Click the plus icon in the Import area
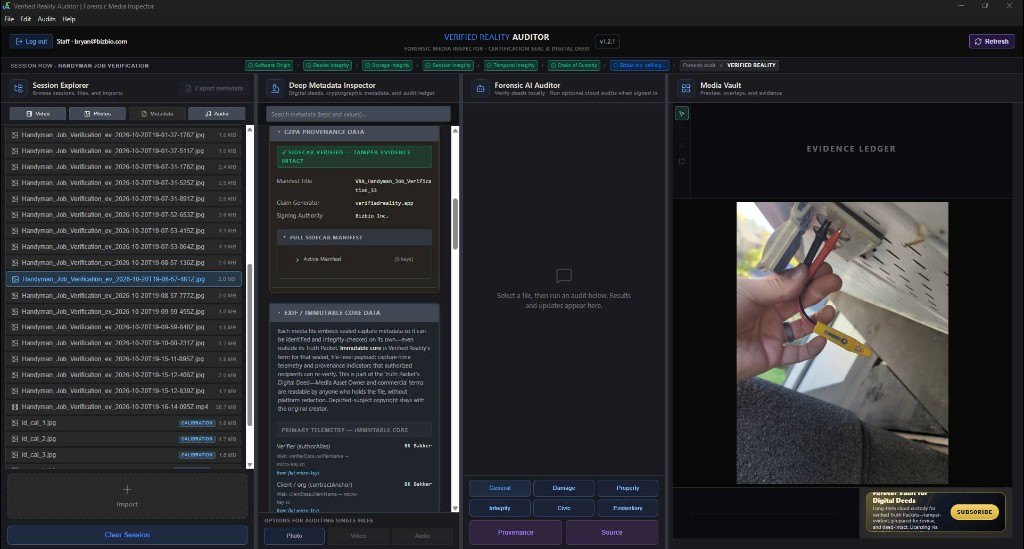 [127, 489]
